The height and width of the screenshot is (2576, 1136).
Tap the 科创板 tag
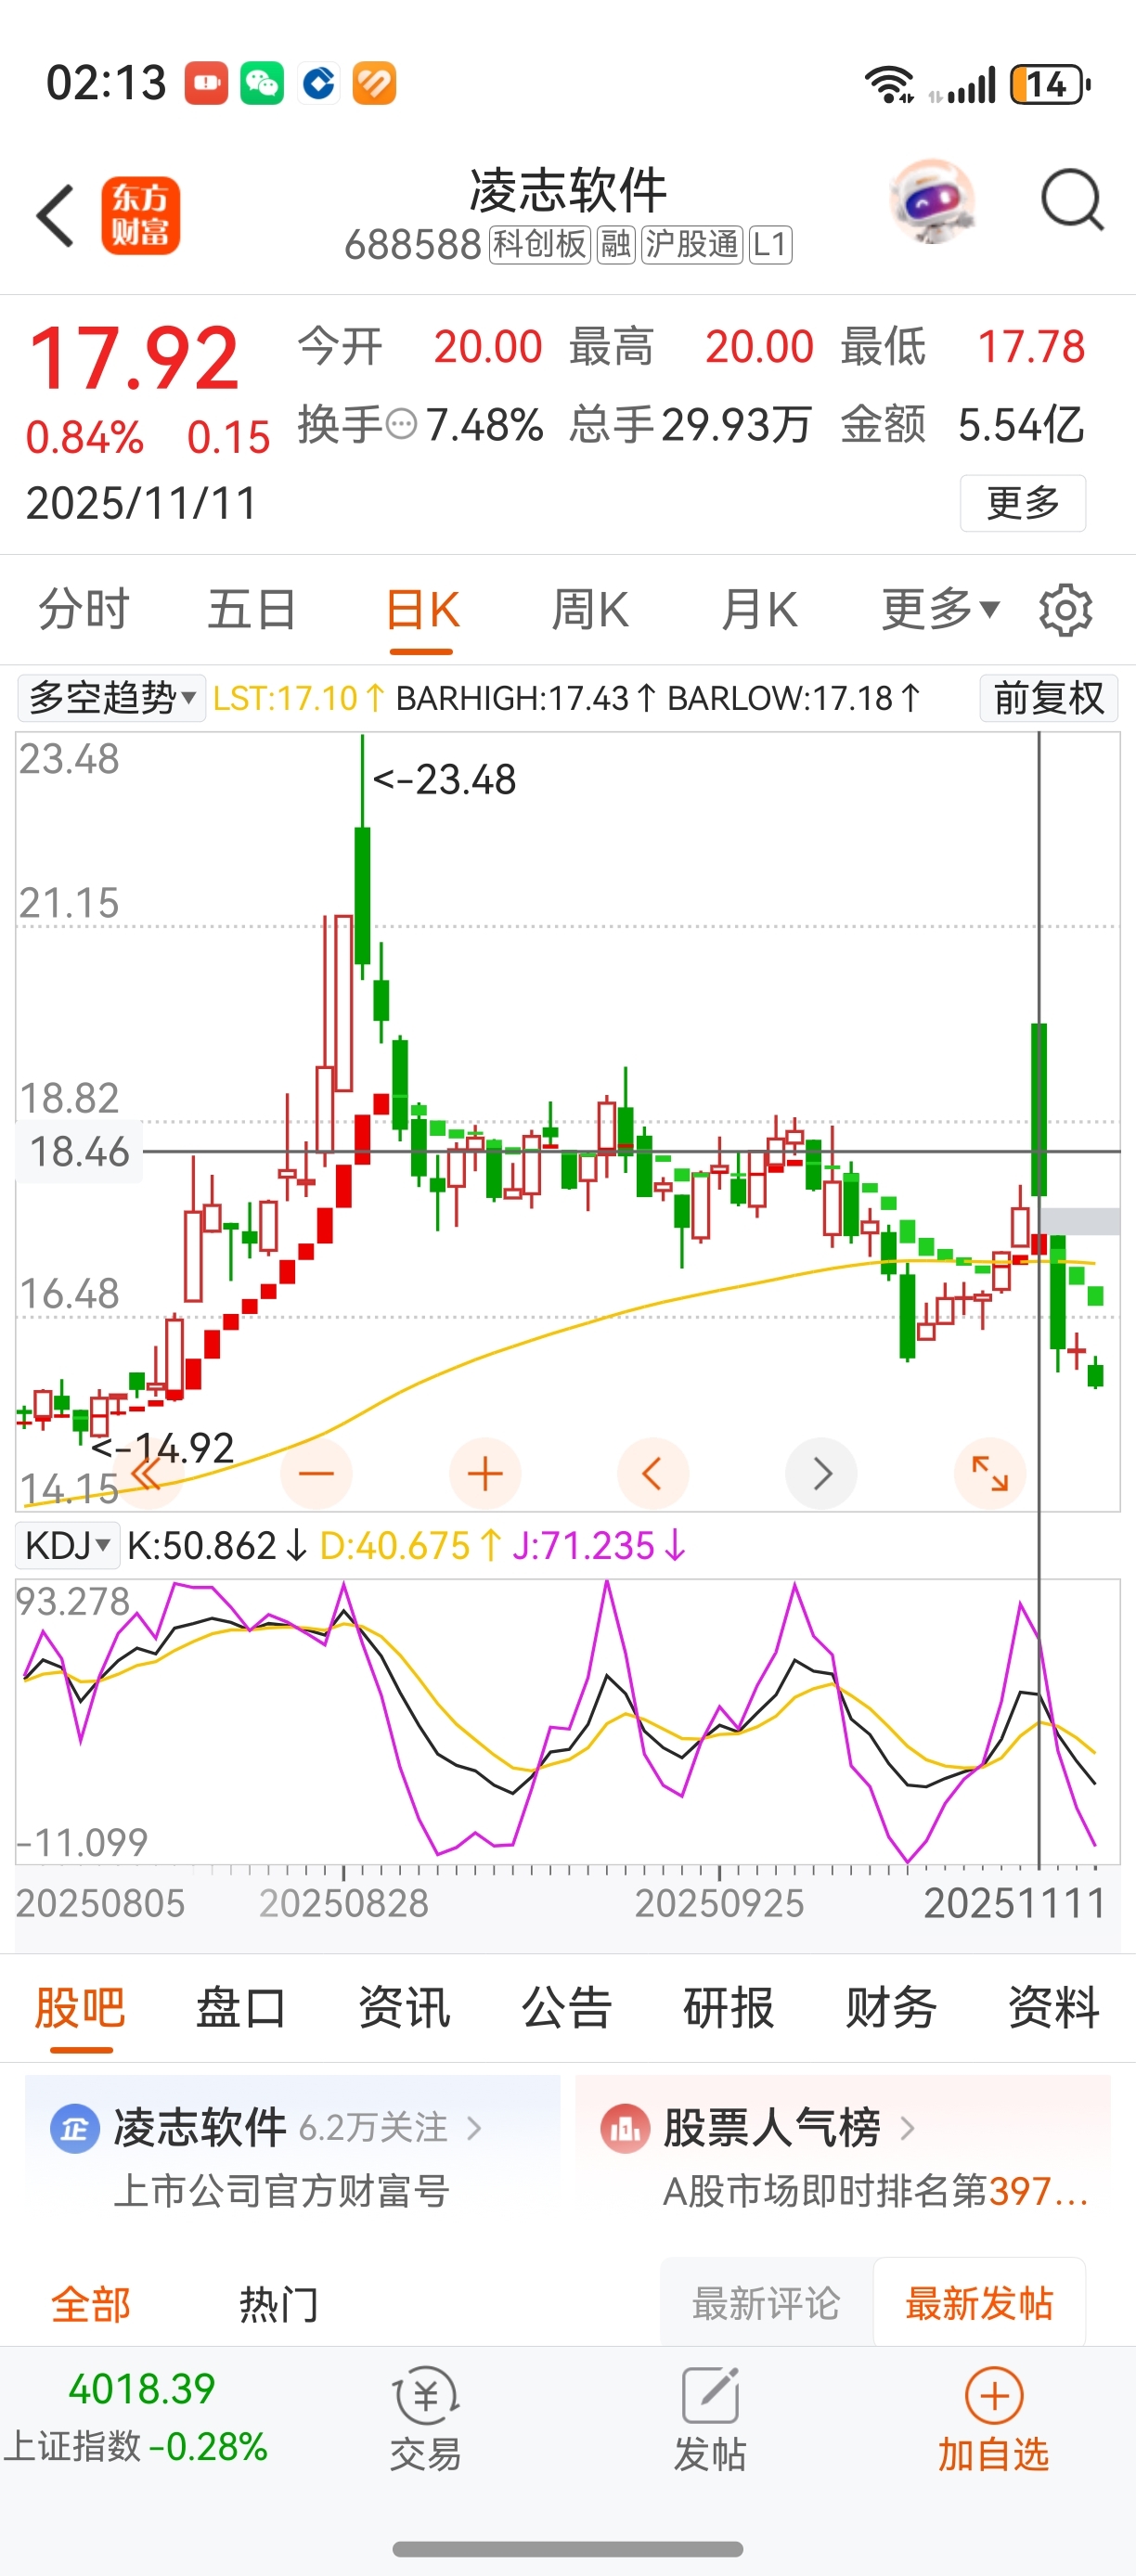pos(539,244)
